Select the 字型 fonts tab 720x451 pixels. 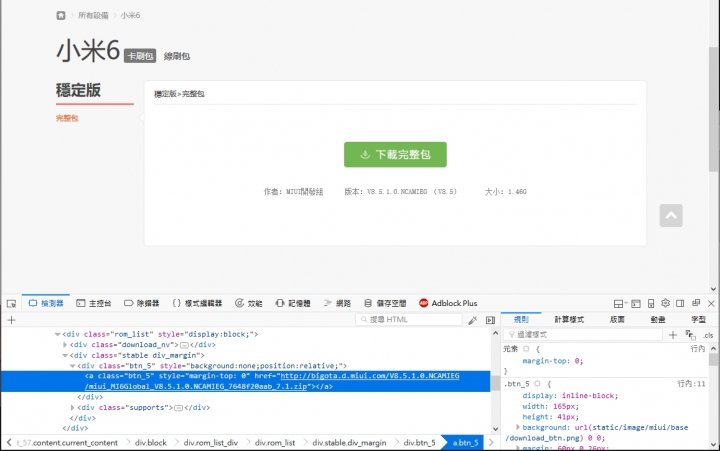(x=698, y=319)
